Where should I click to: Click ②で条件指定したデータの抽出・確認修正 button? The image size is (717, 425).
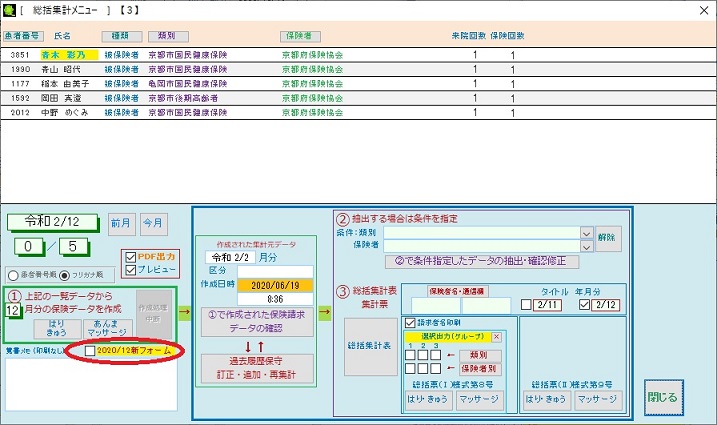482,262
